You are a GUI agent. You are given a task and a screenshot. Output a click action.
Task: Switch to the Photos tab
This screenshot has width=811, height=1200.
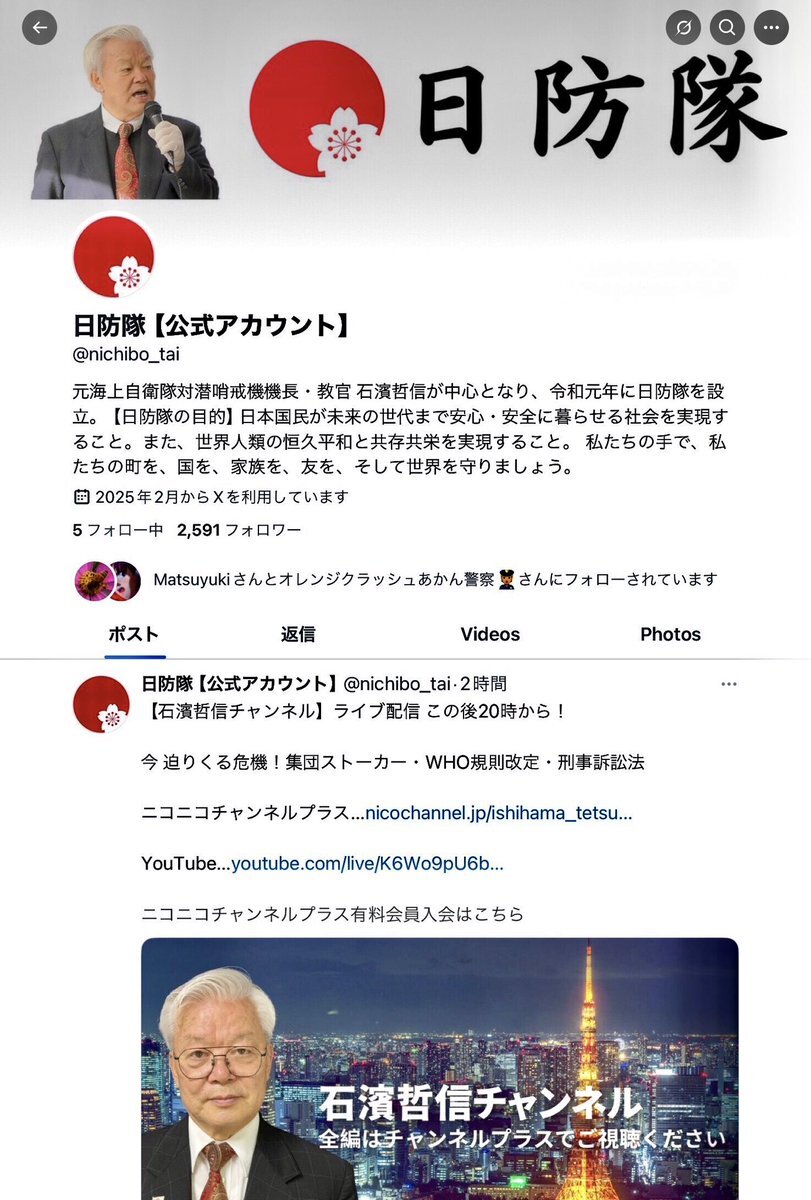point(670,634)
